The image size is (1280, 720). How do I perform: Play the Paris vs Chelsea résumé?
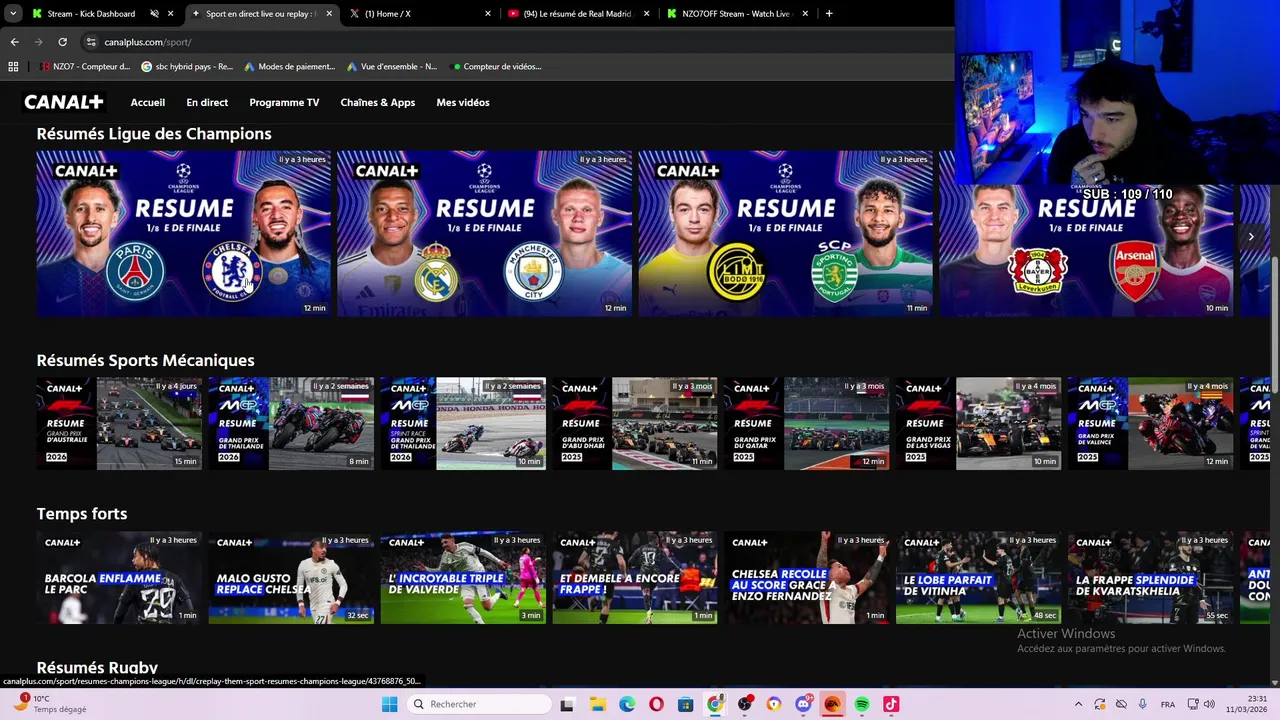click(184, 233)
